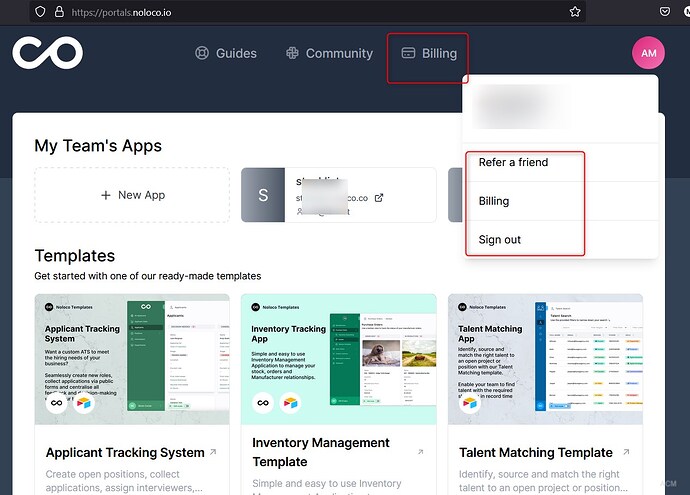
Task: Click the Inventory Management Template title
Action: 321,452
